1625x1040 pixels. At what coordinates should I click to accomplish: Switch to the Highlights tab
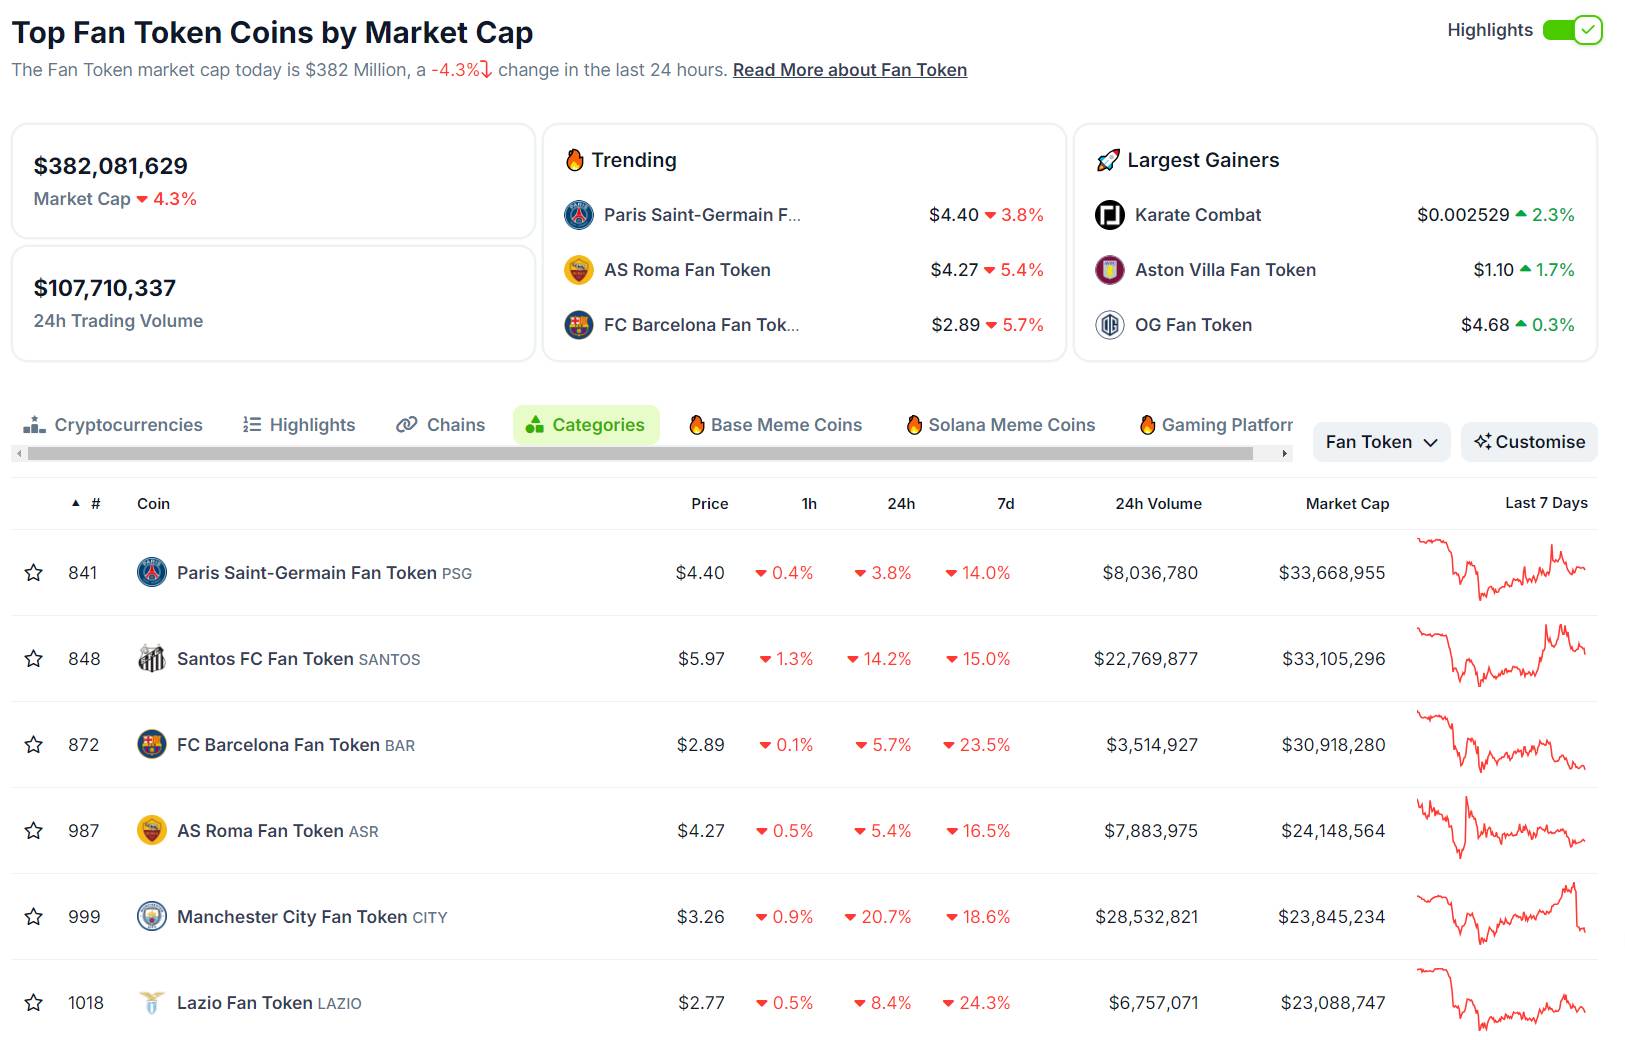point(299,425)
